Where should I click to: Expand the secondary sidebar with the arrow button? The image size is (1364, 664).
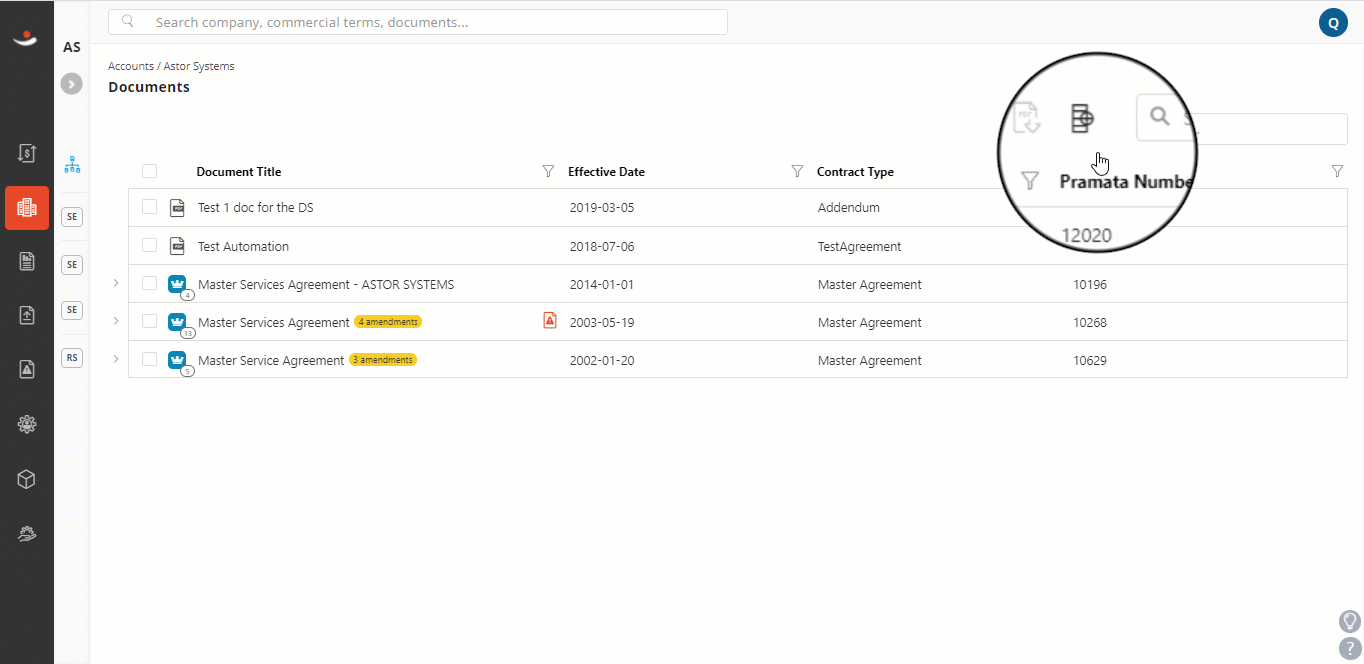click(71, 84)
